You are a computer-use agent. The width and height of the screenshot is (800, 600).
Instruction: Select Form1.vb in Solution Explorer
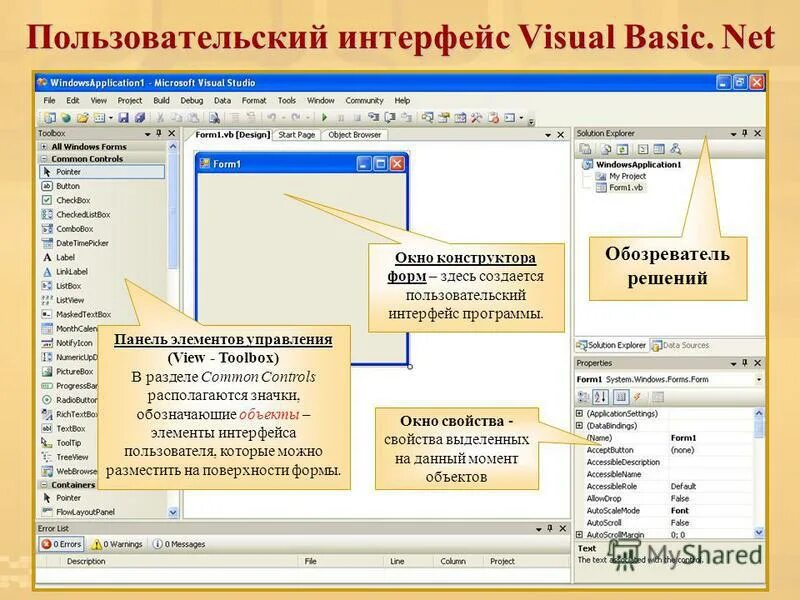click(x=626, y=188)
